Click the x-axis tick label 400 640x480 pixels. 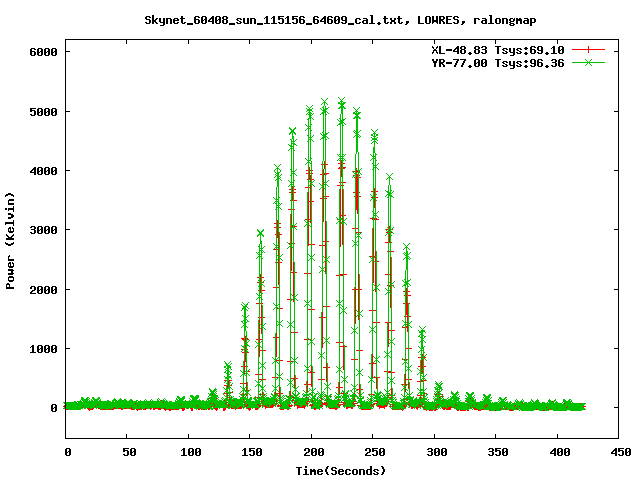pyautogui.click(x=560, y=452)
